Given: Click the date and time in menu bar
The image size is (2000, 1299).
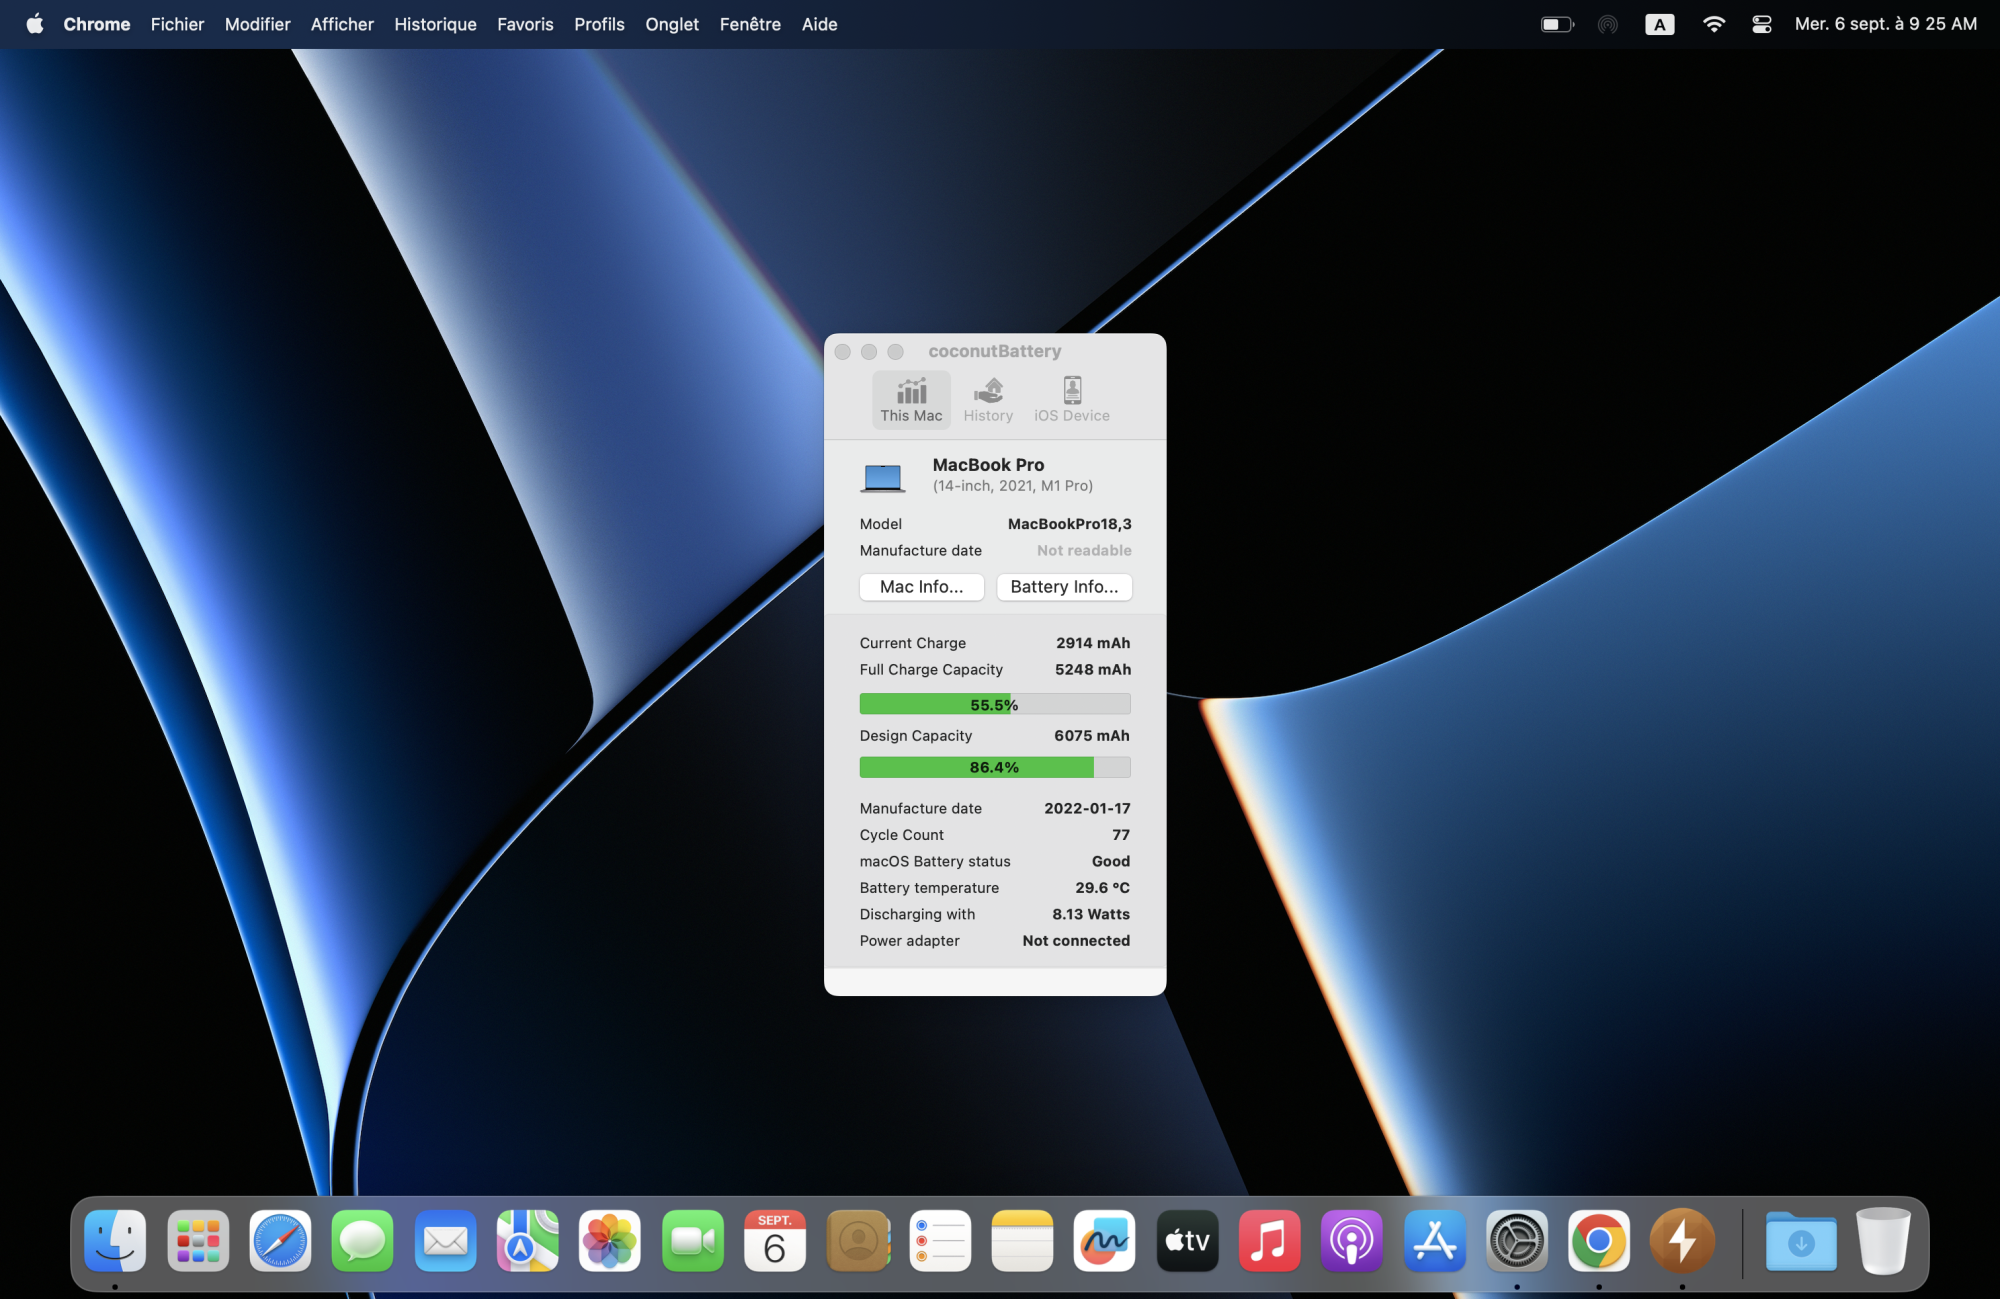Looking at the screenshot, I should (1885, 24).
